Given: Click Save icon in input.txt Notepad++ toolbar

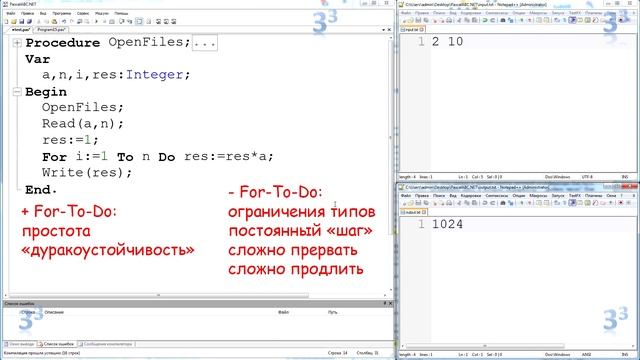Looking at the screenshot, I should pos(418,20).
